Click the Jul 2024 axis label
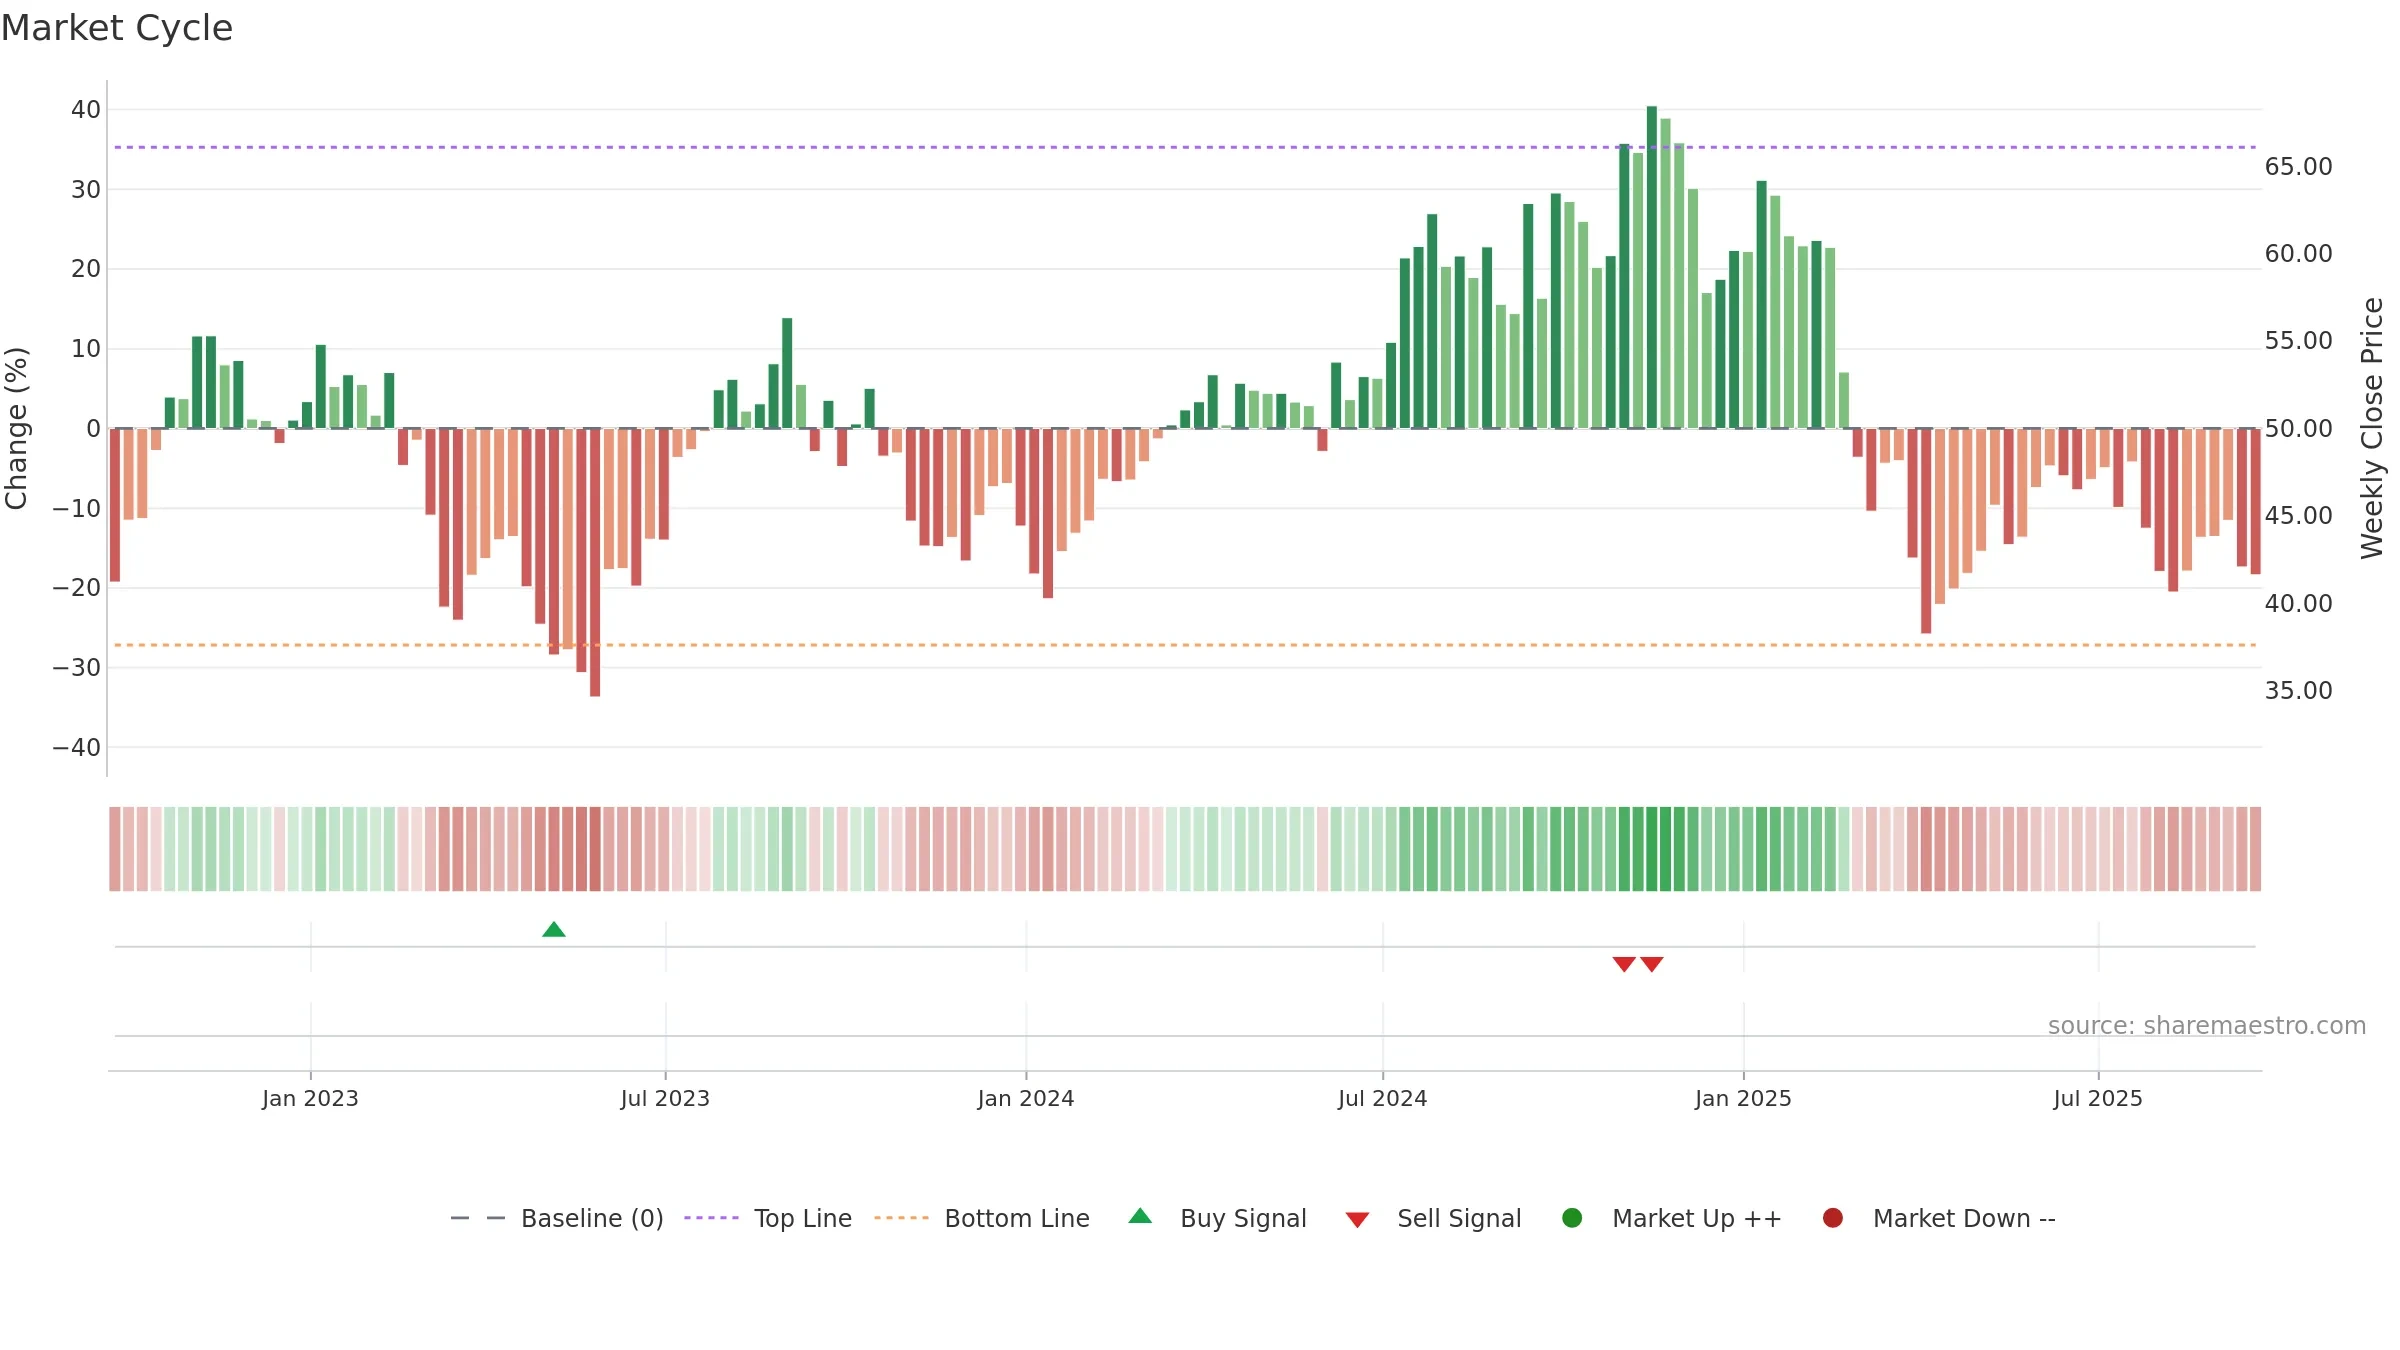2400x1350 pixels. pos(1383,1099)
